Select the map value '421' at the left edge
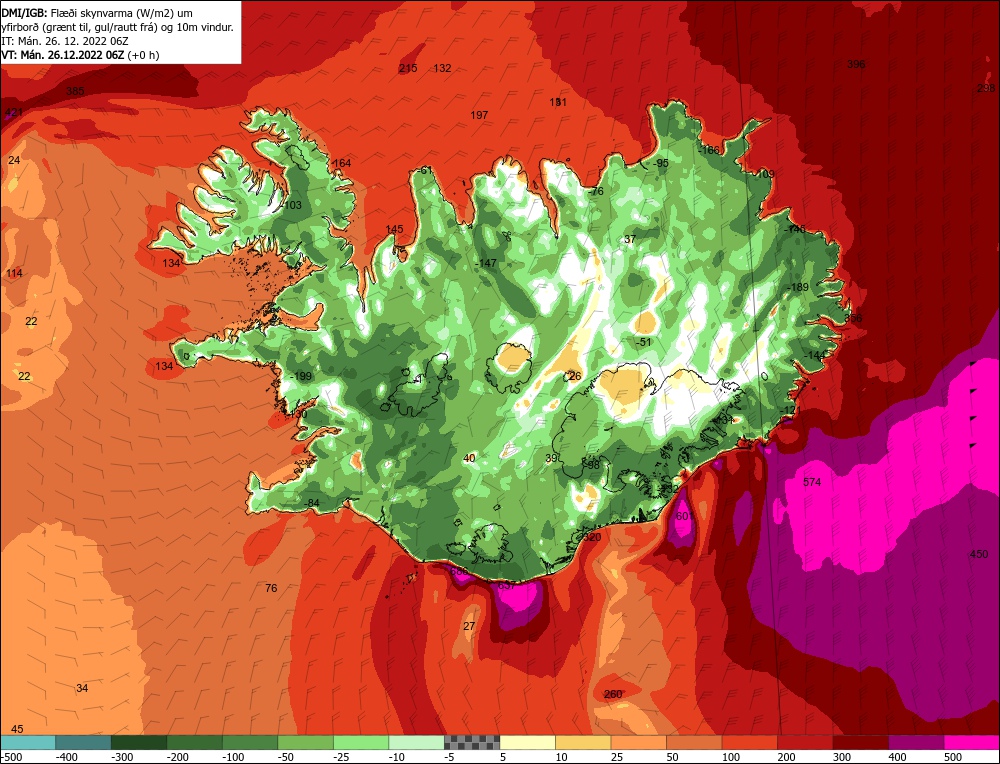 pos(13,113)
